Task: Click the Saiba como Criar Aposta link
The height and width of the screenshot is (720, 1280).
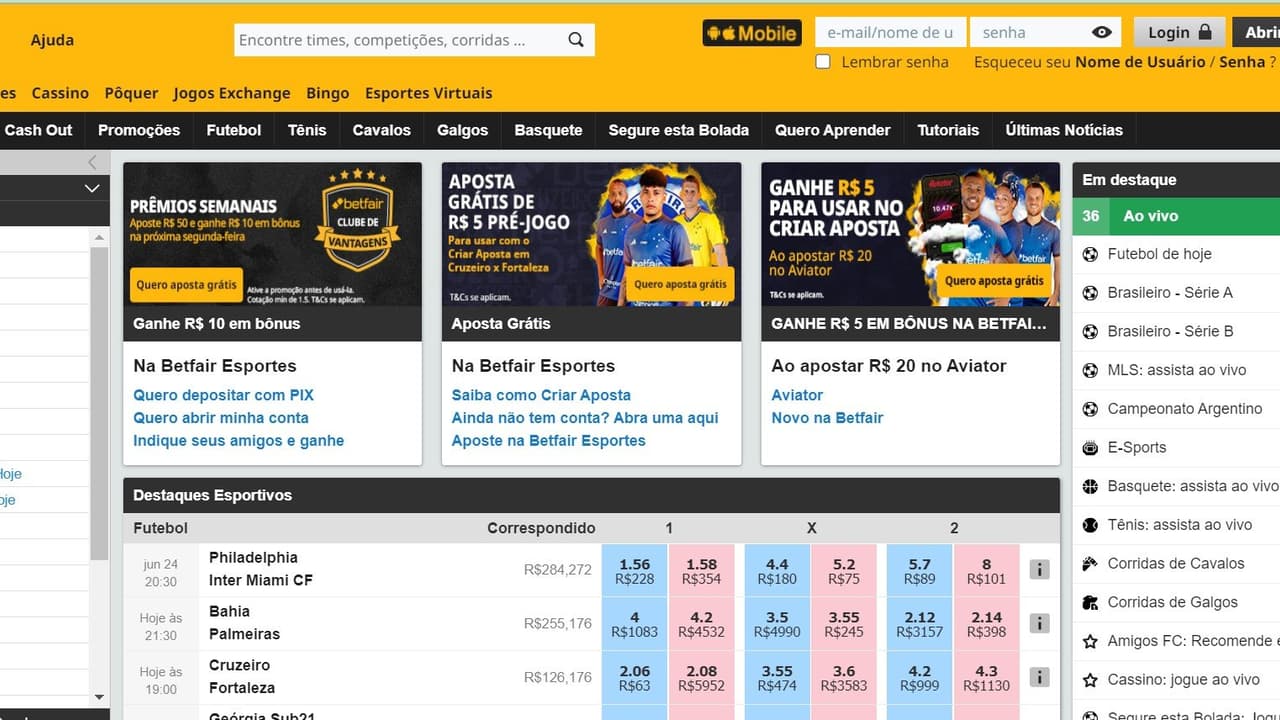Action: coord(541,395)
